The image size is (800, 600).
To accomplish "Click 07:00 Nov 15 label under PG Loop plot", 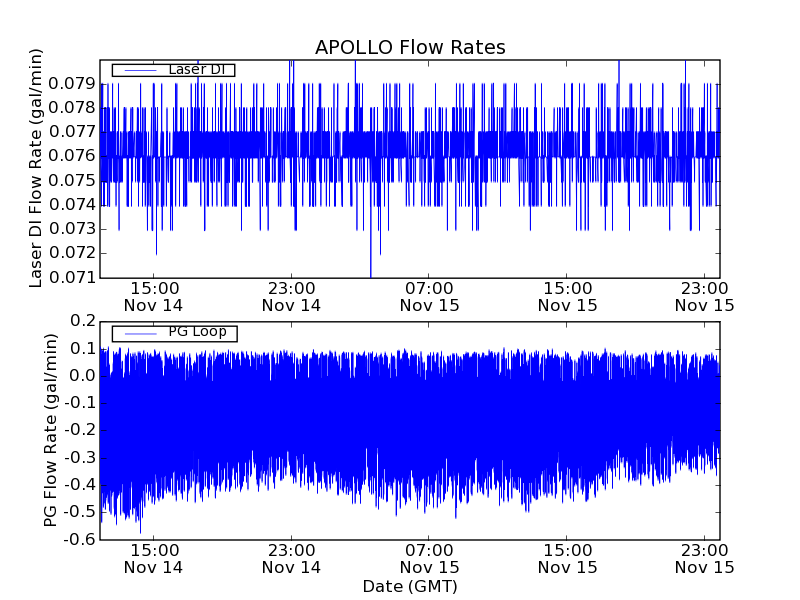I will click(429, 559).
